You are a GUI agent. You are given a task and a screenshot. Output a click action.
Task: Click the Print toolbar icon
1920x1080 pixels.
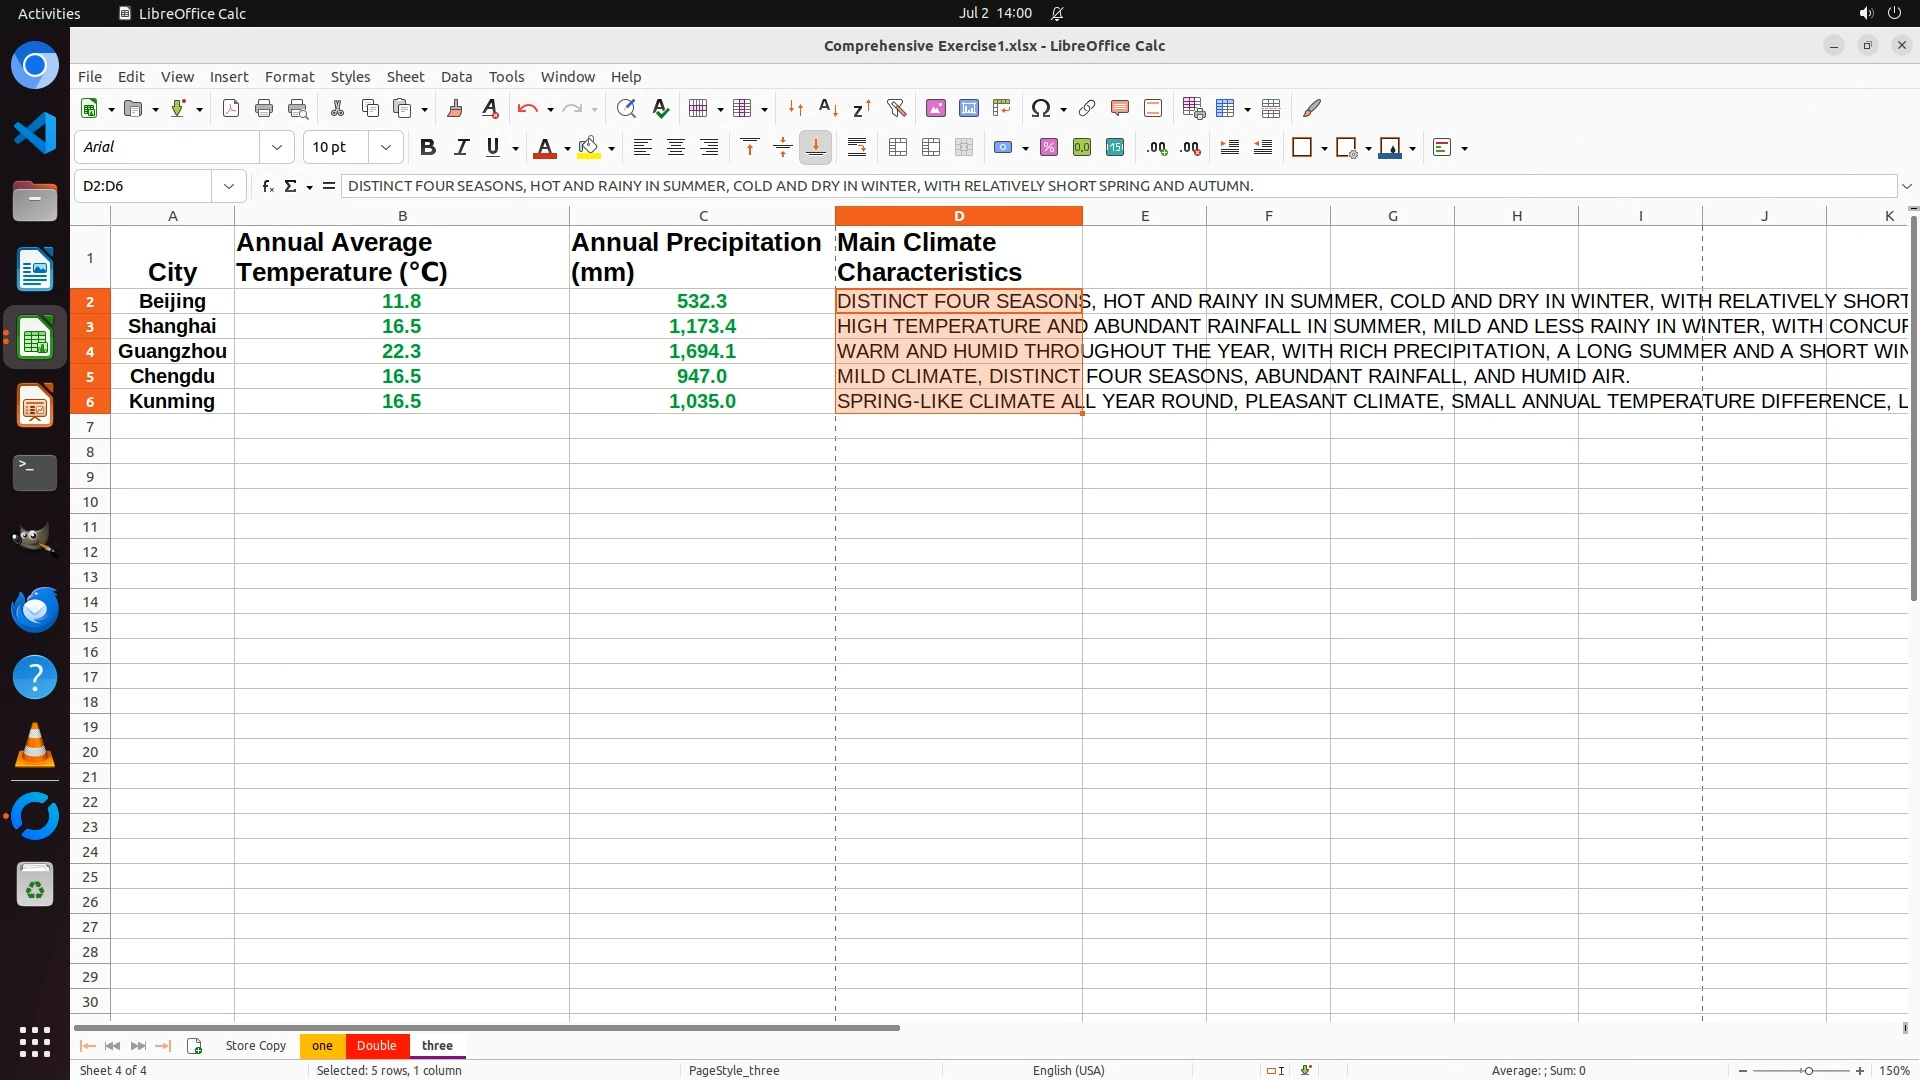pyautogui.click(x=264, y=108)
